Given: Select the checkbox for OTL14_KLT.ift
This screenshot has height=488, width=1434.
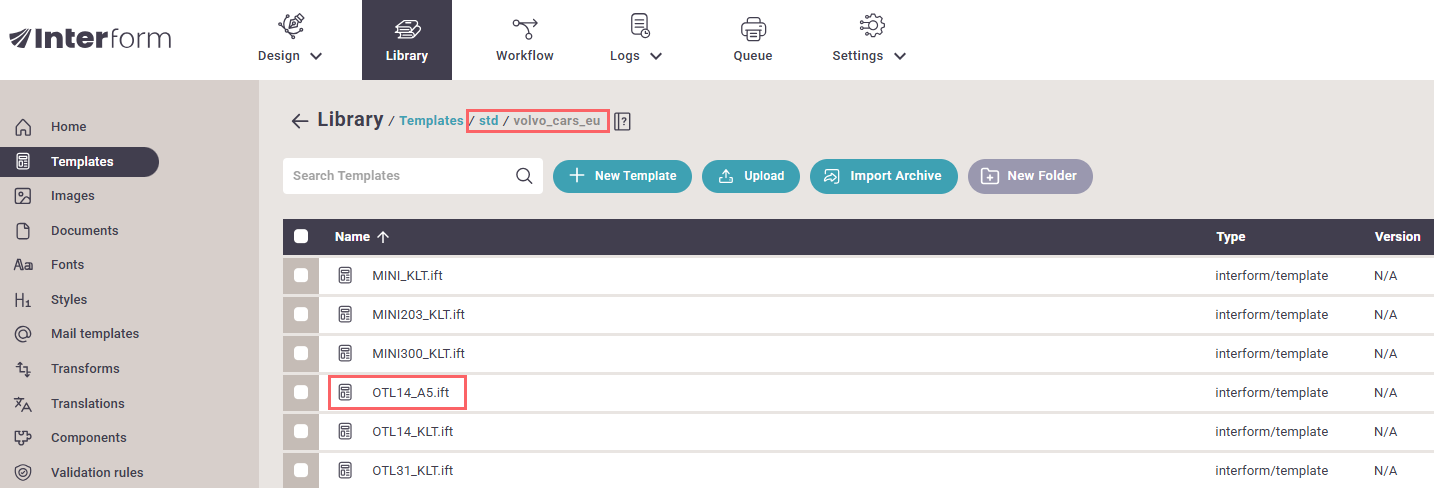Looking at the screenshot, I should [x=301, y=432].
